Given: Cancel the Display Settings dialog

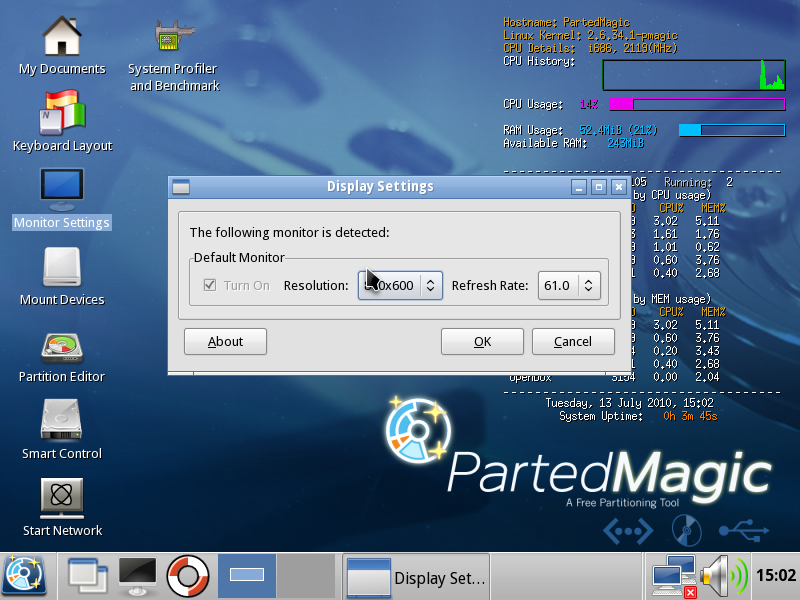Looking at the screenshot, I should tap(573, 341).
